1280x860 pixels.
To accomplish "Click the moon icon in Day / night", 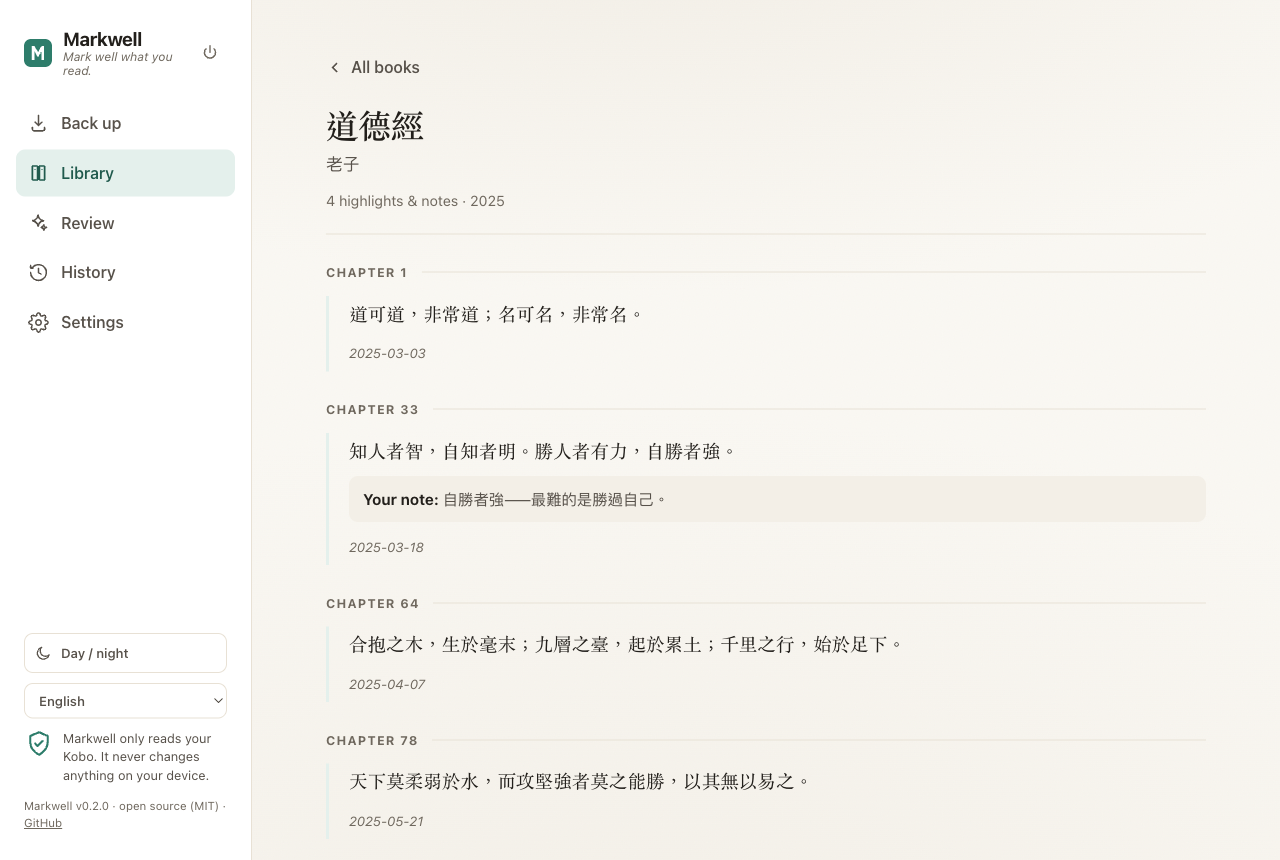I will [43, 653].
